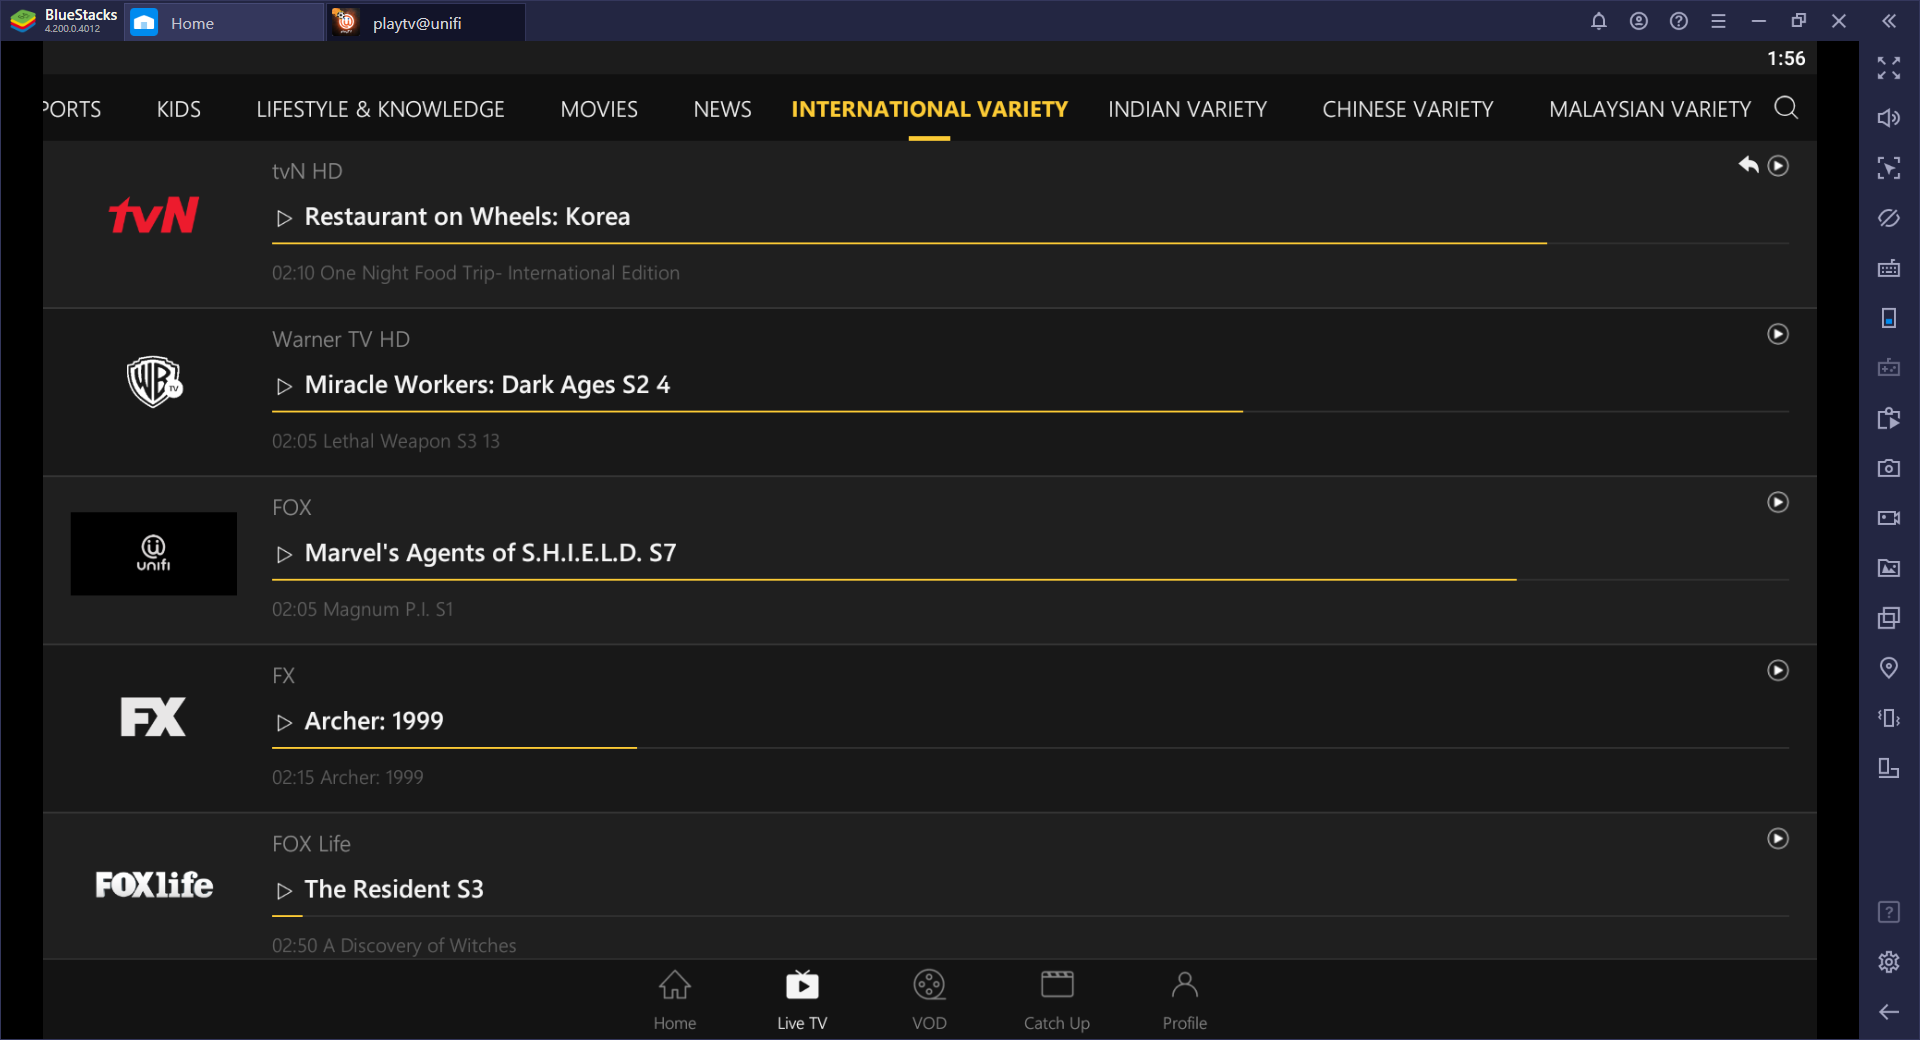Viewport: 1920px width, 1040px height.
Task: Toggle BlueStacks fullscreen mode
Action: (1889, 68)
